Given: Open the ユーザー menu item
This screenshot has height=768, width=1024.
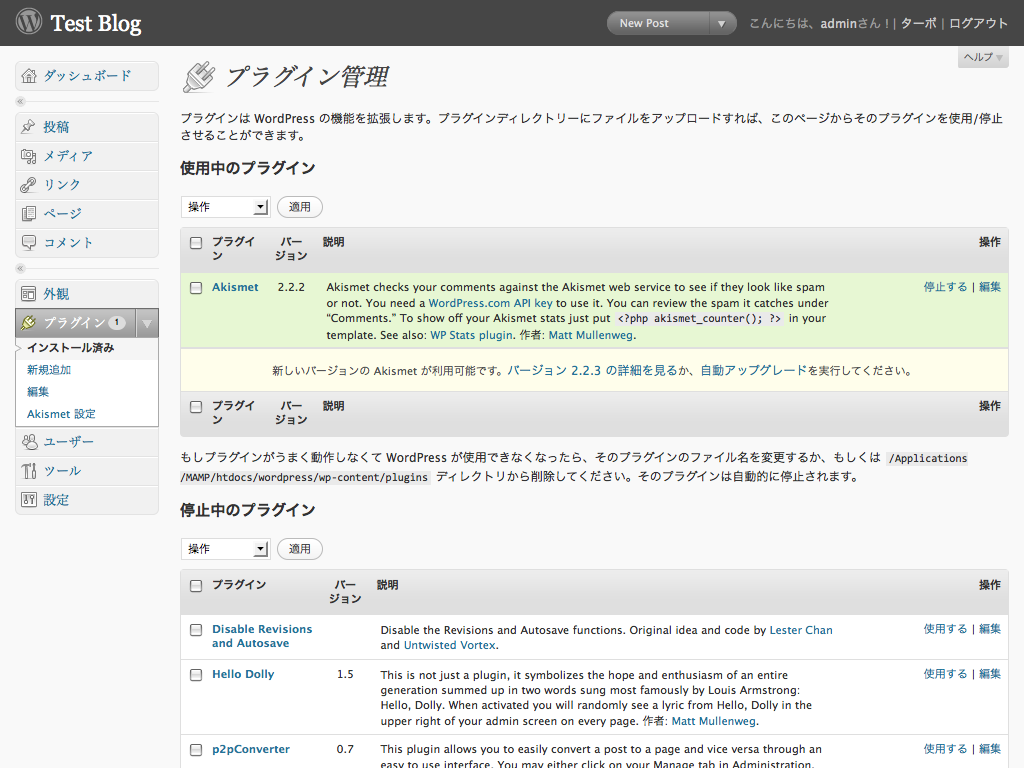Looking at the screenshot, I should 87,442.
